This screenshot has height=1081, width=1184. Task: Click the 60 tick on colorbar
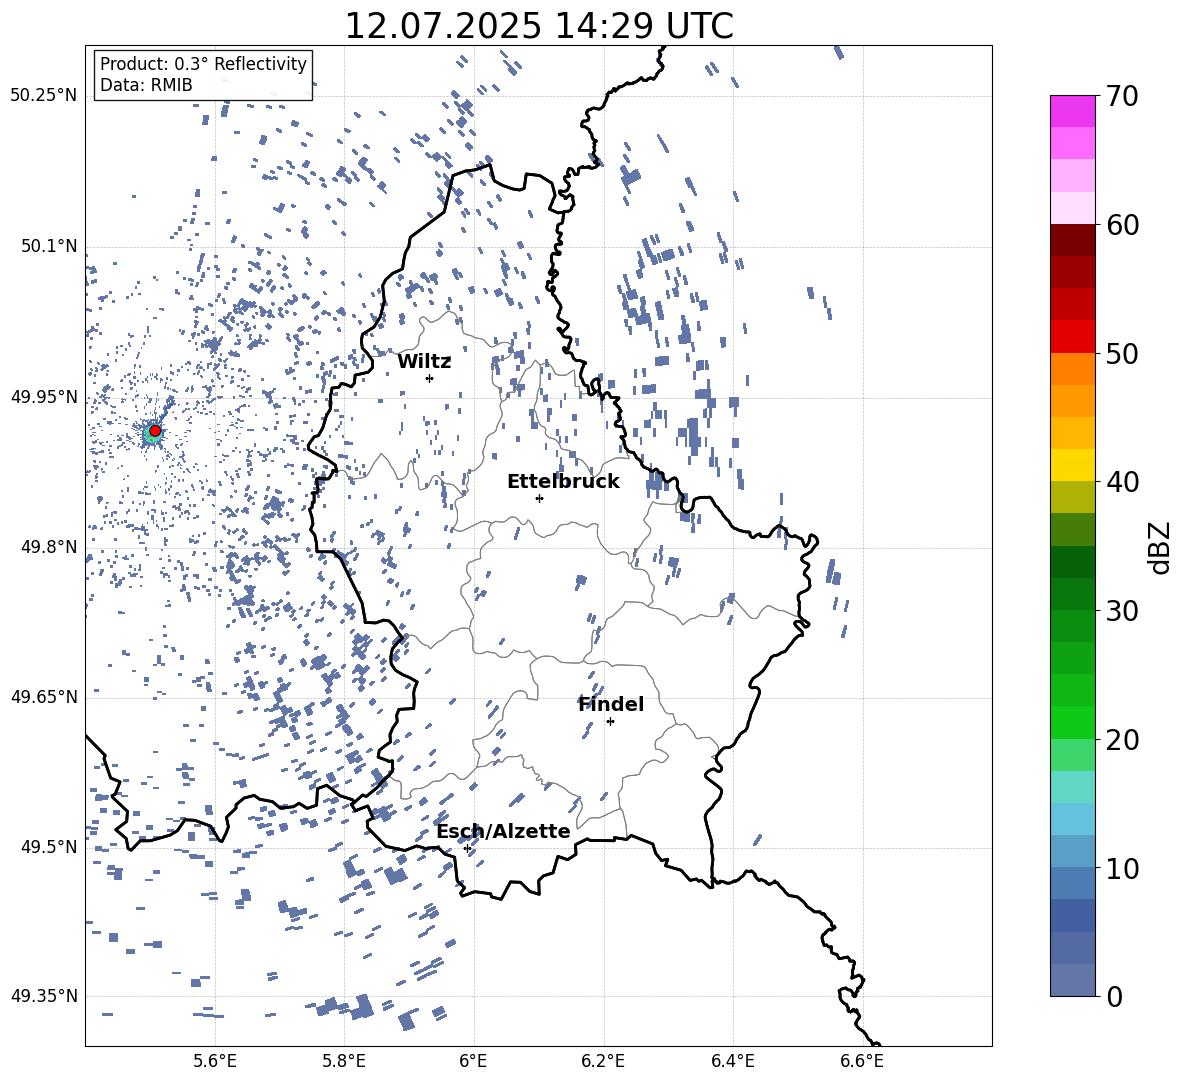point(1122,225)
